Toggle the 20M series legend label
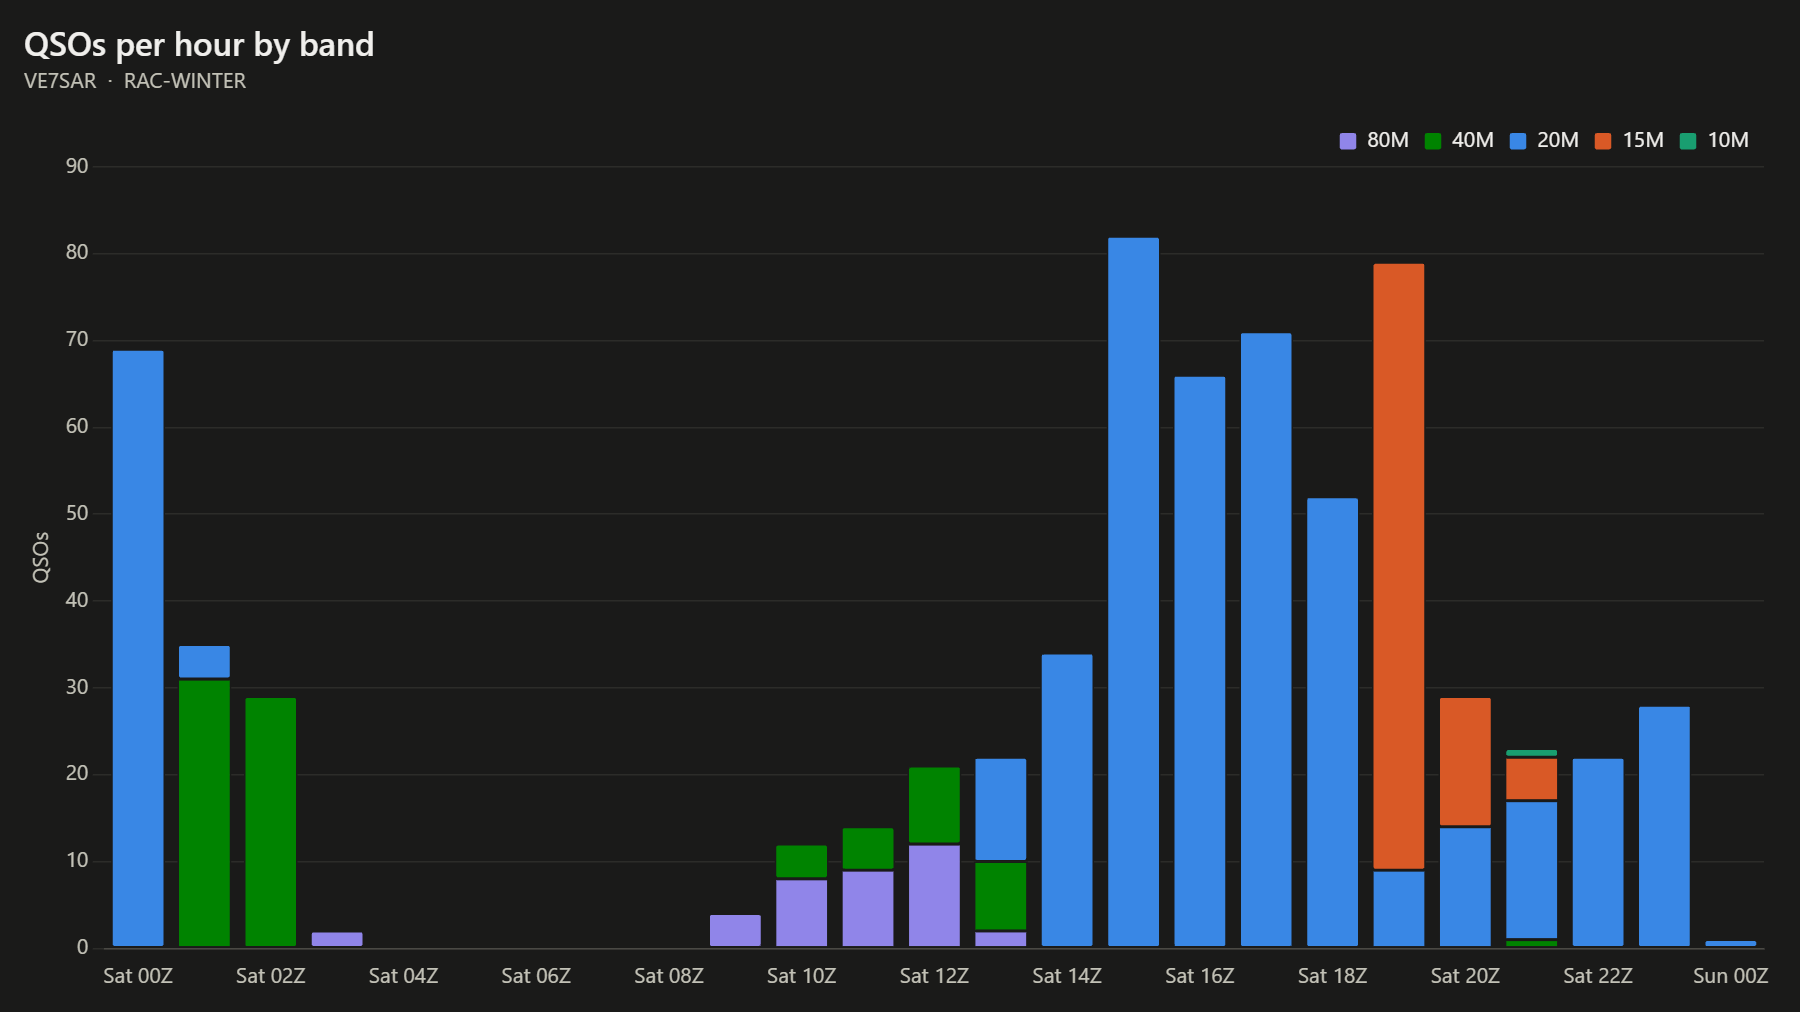 [x=1557, y=140]
